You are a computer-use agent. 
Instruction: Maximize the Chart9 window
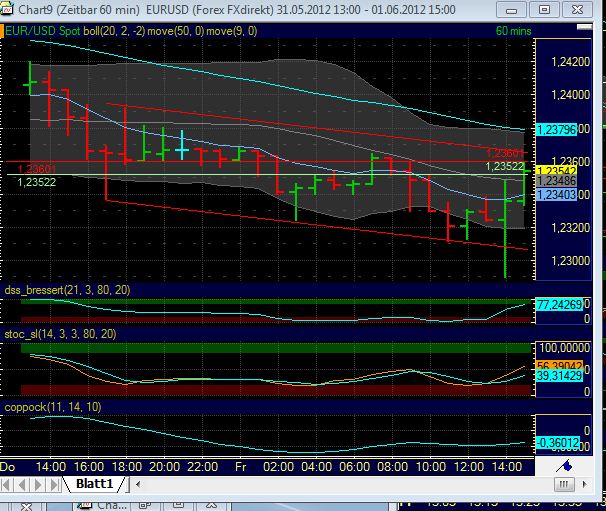(x=544, y=10)
